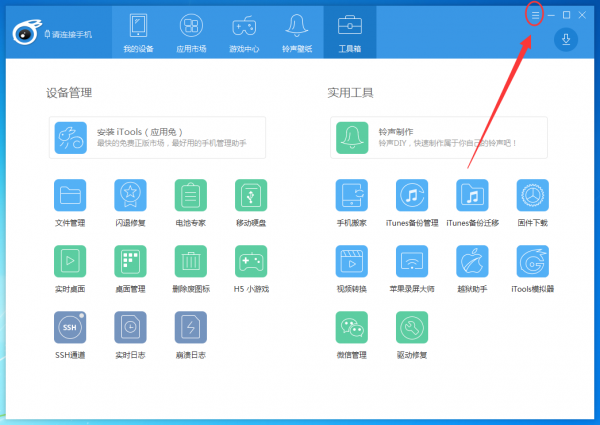Click the iTools eye logo
600x425 pixels.
26,33
